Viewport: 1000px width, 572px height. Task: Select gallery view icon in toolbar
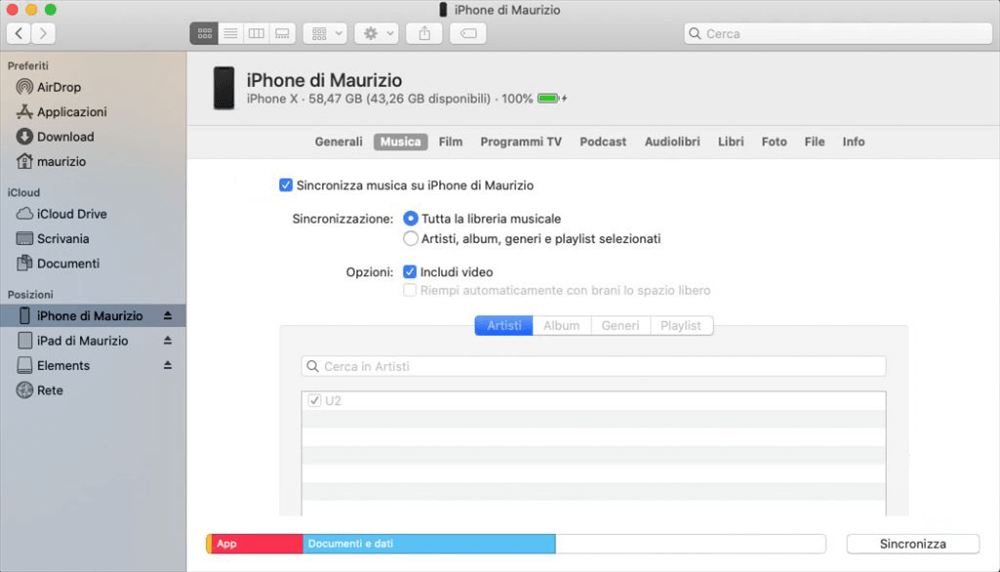(x=282, y=33)
